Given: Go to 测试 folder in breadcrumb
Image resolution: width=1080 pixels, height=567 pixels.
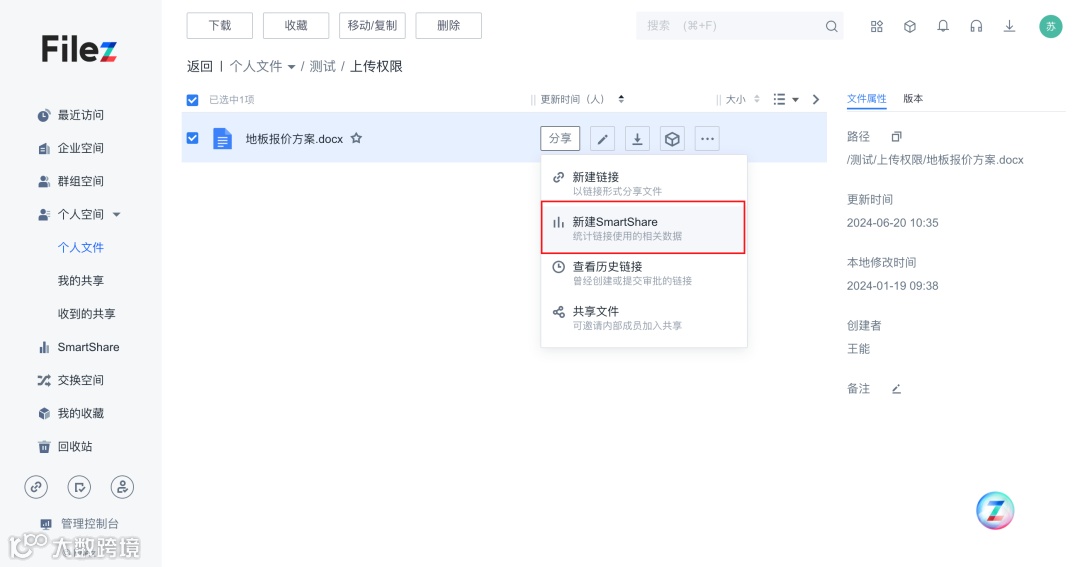Looking at the screenshot, I should pos(322,66).
